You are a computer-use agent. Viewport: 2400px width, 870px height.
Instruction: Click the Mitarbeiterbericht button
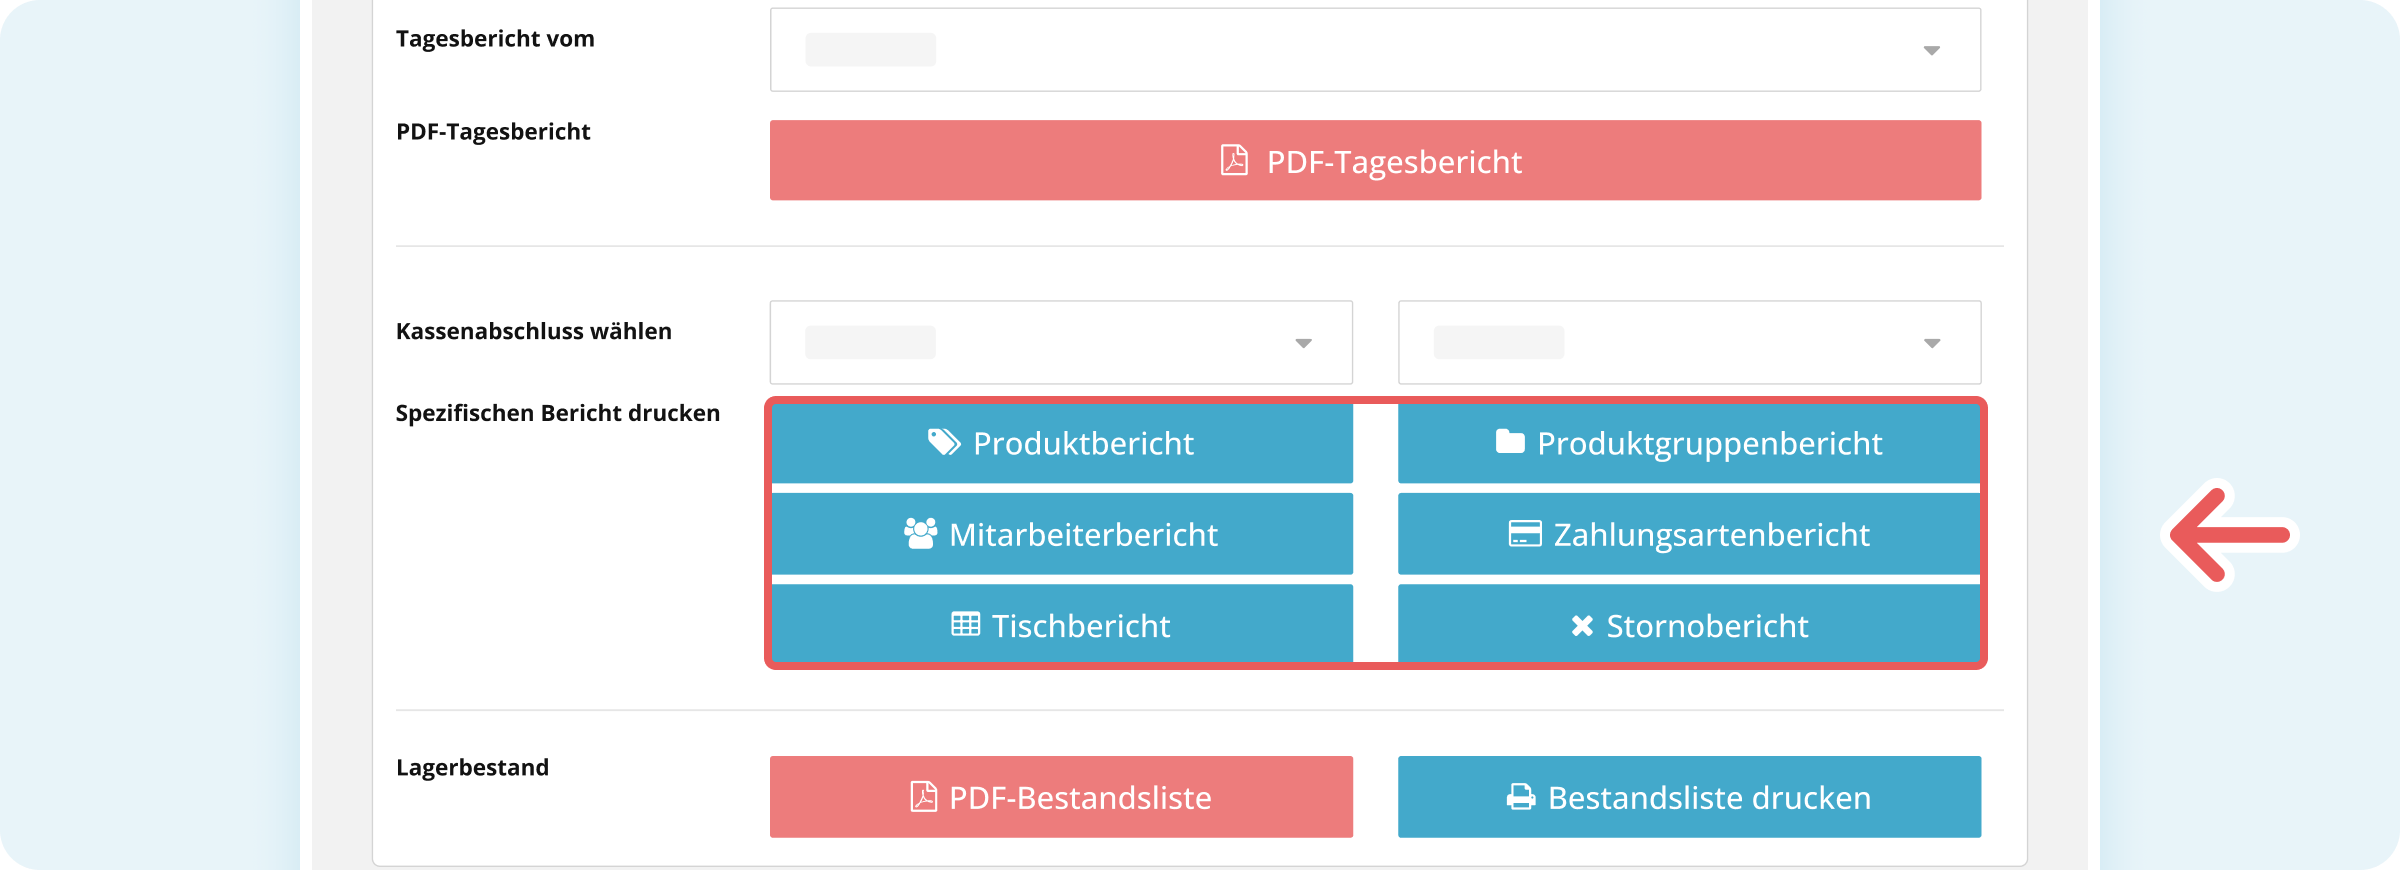pos(1061,534)
